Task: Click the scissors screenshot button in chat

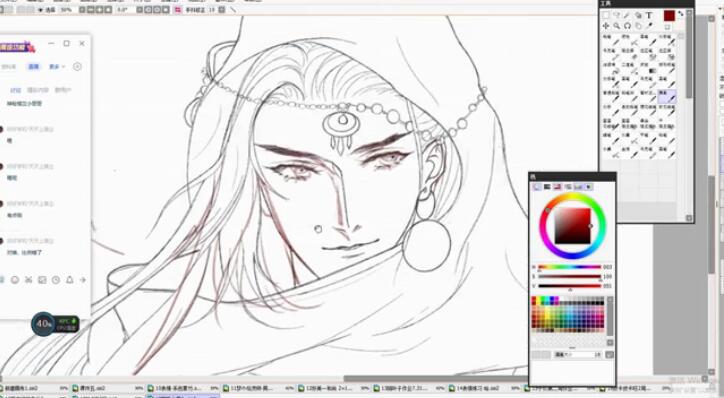Action: 29,280
